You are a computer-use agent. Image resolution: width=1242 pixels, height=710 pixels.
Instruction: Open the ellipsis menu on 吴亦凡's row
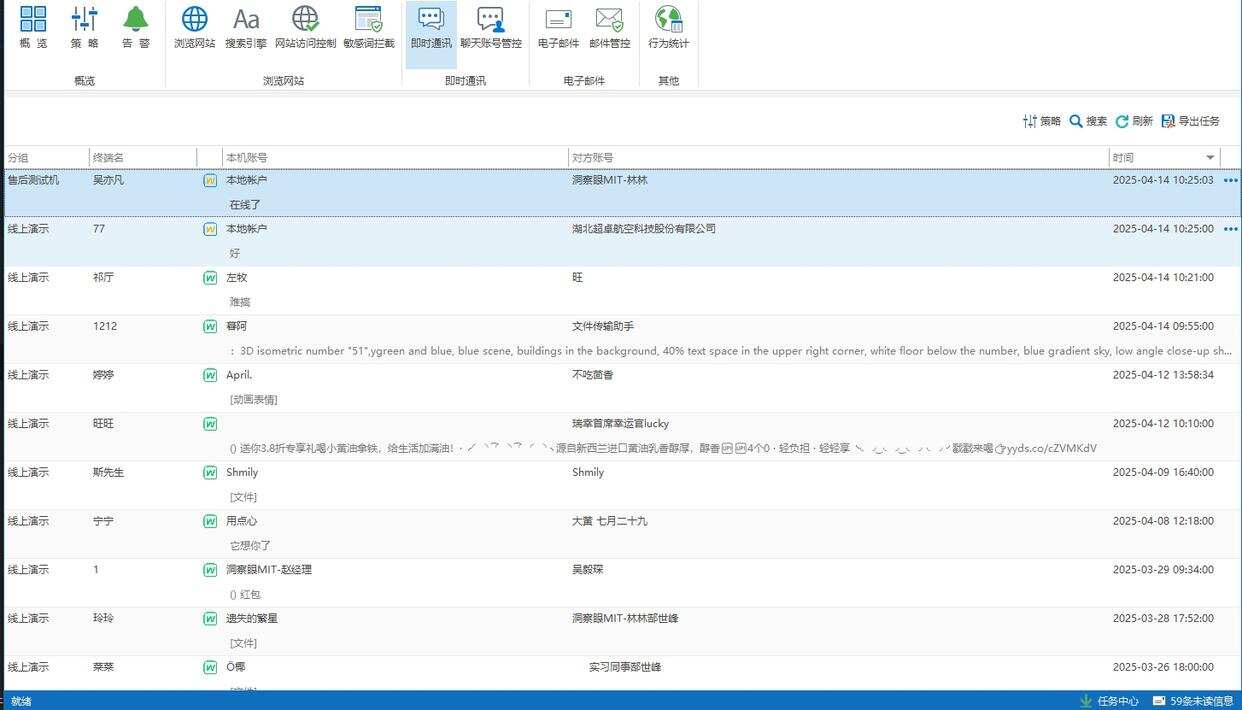click(x=1231, y=181)
